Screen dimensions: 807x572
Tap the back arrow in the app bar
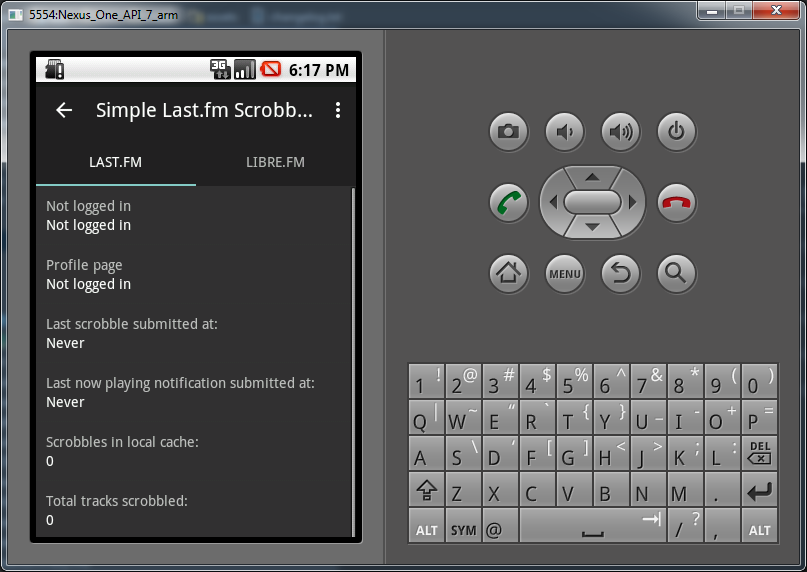click(x=64, y=110)
